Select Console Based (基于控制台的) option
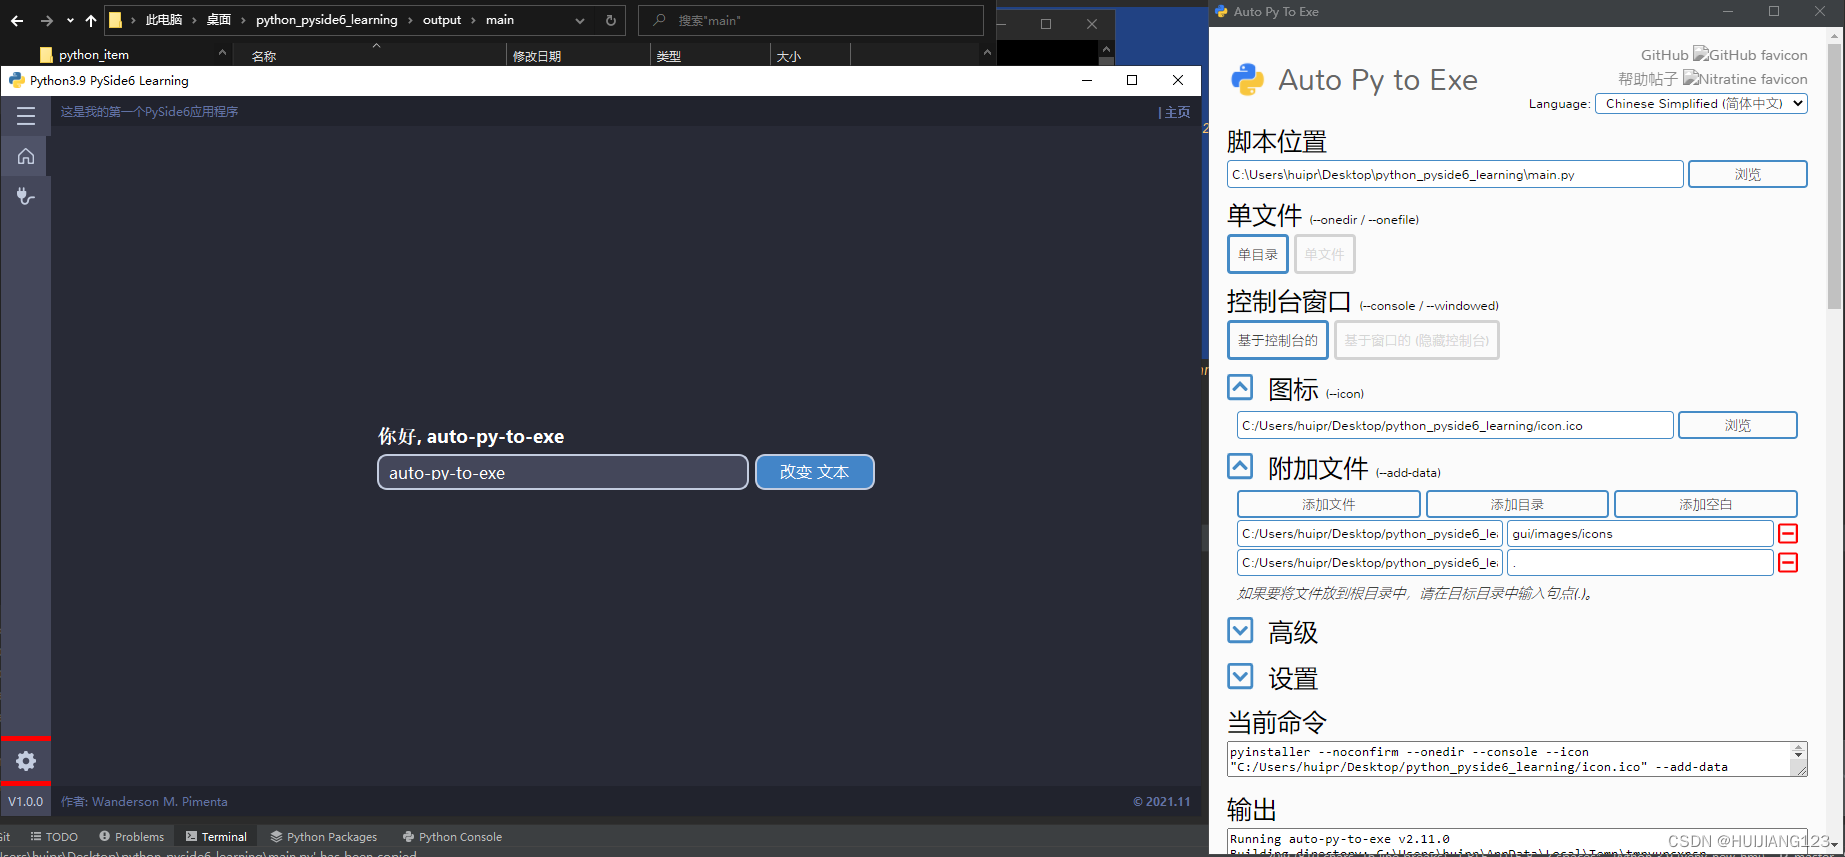This screenshot has height=857, width=1845. point(1278,340)
